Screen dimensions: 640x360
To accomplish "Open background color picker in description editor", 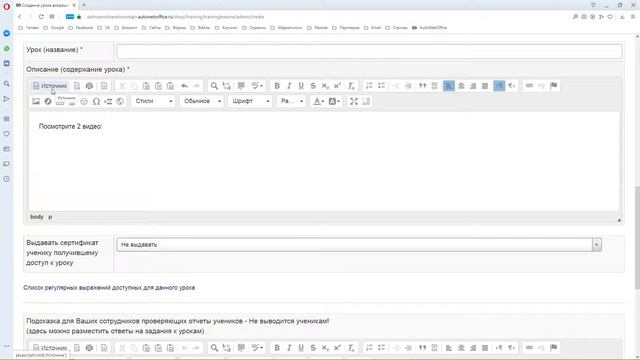I will tap(334, 101).
